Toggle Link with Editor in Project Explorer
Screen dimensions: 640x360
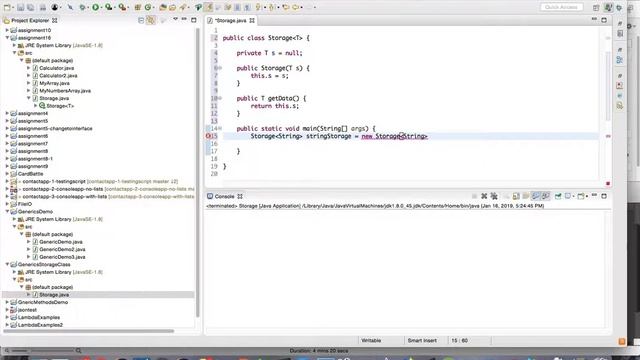click(x=151, y=20)
